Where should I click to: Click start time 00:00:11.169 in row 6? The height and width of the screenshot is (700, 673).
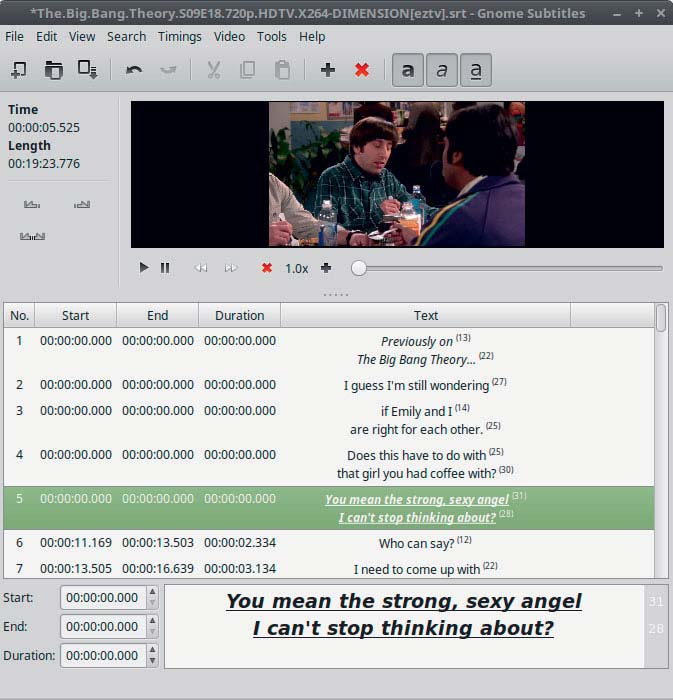click(x=76, y=543)
